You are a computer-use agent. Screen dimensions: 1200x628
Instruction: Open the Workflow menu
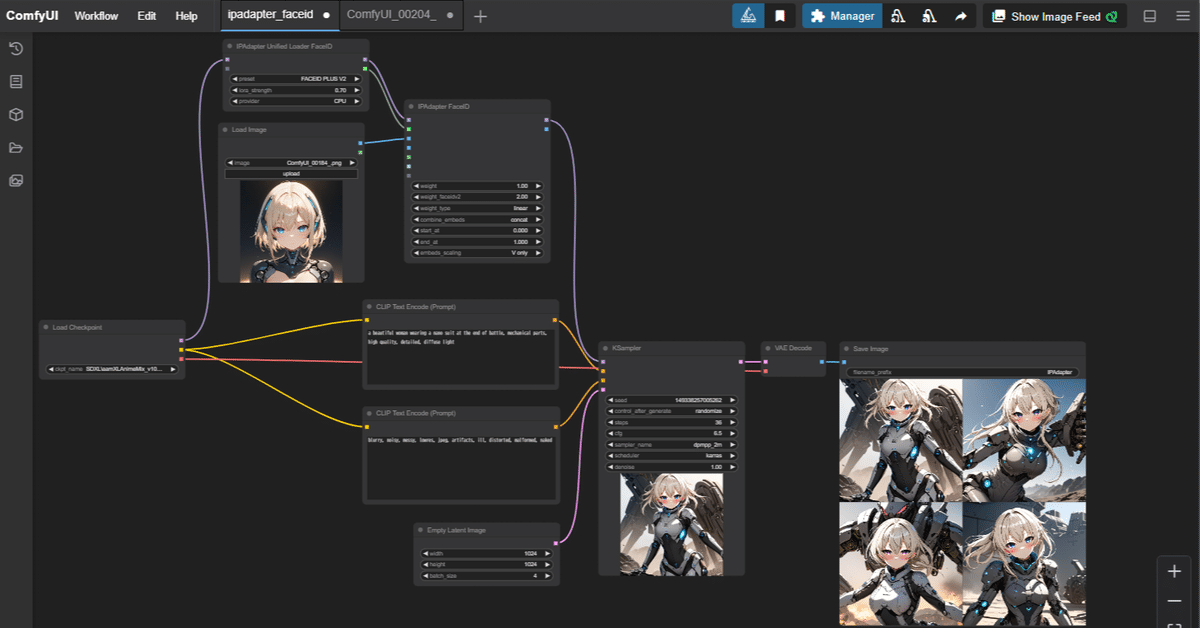(96, 16)
